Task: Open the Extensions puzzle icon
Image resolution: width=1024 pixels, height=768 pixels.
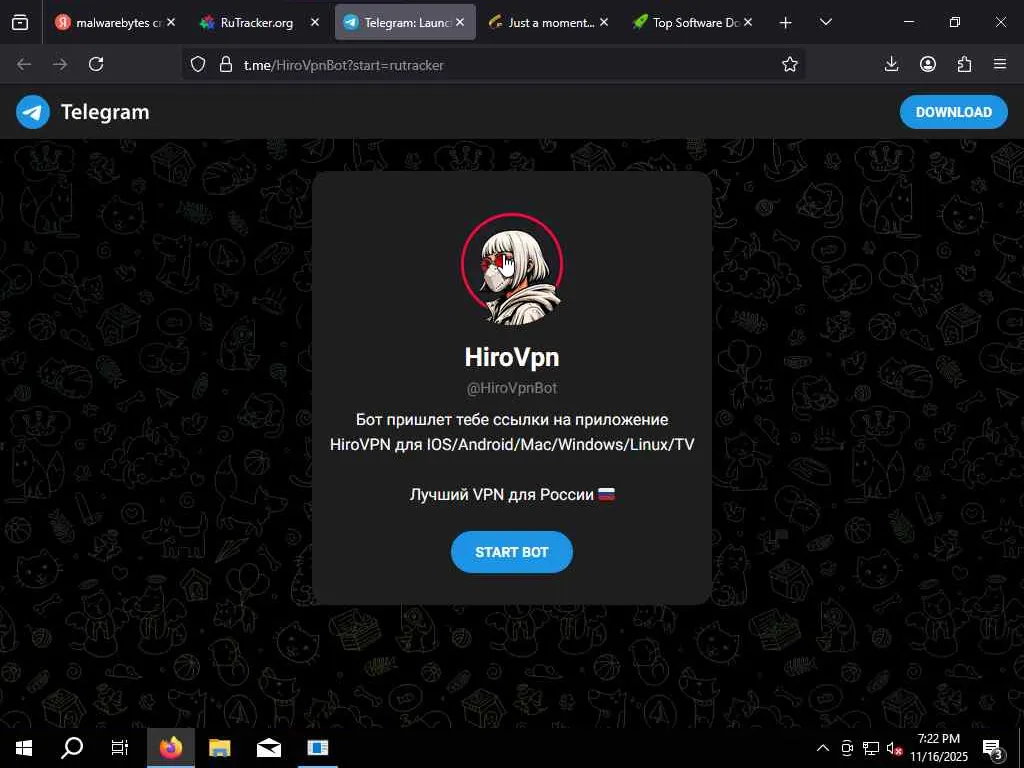Action: [964, 64]
